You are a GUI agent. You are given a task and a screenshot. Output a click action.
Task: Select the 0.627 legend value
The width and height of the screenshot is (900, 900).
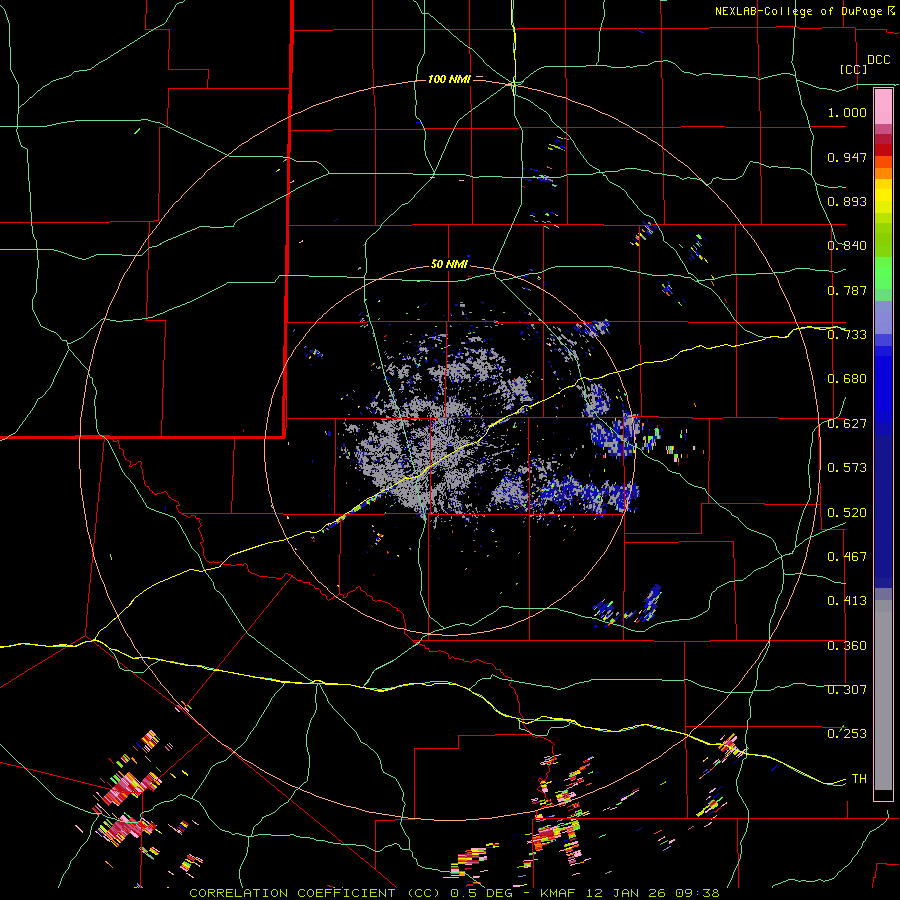point(847,424)
